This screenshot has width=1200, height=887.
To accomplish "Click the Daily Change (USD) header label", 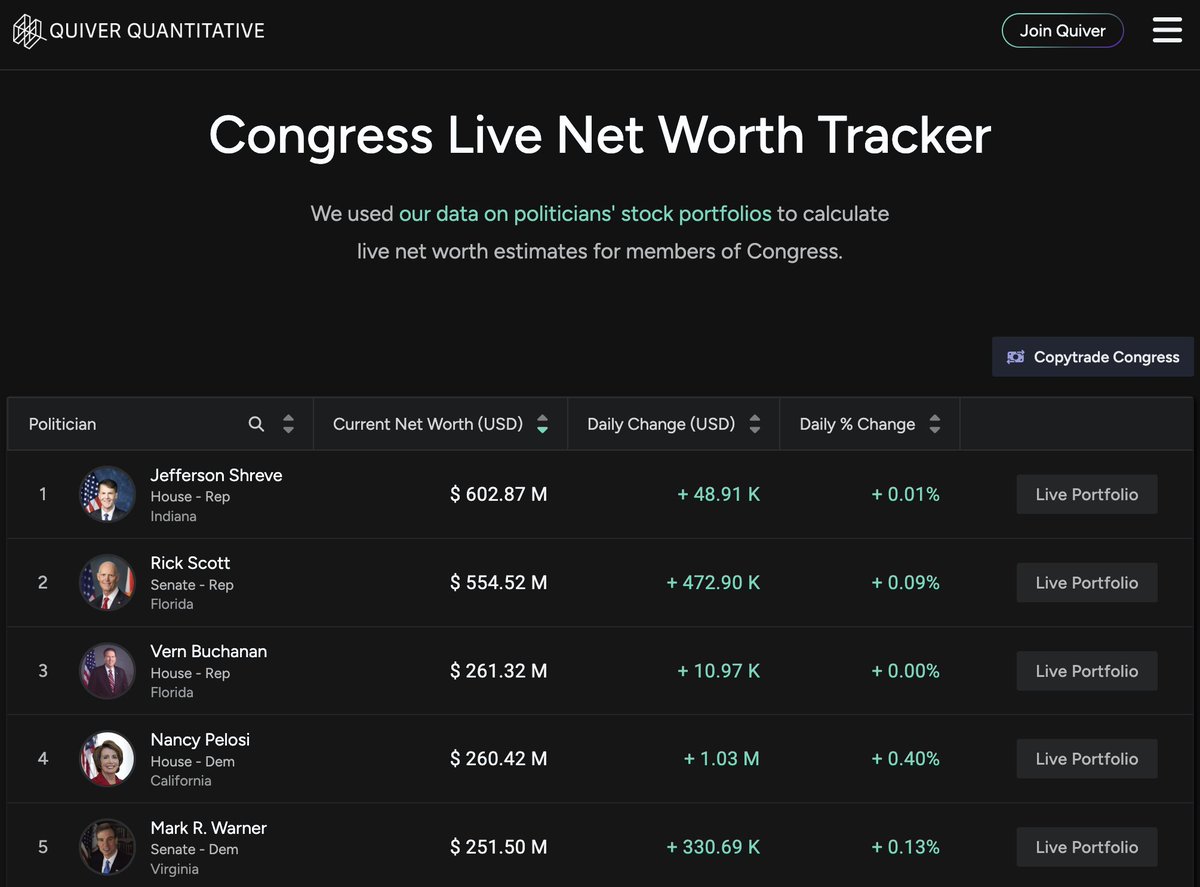I will point(661,424).
